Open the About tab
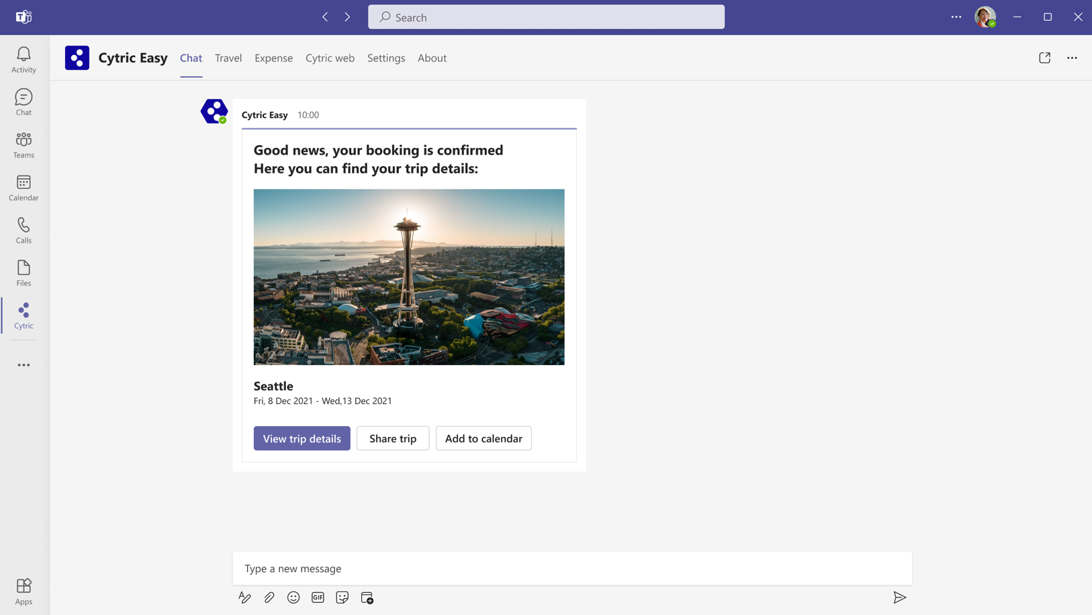This screenshot has height=615, width=1092. [x=432, y=58]
